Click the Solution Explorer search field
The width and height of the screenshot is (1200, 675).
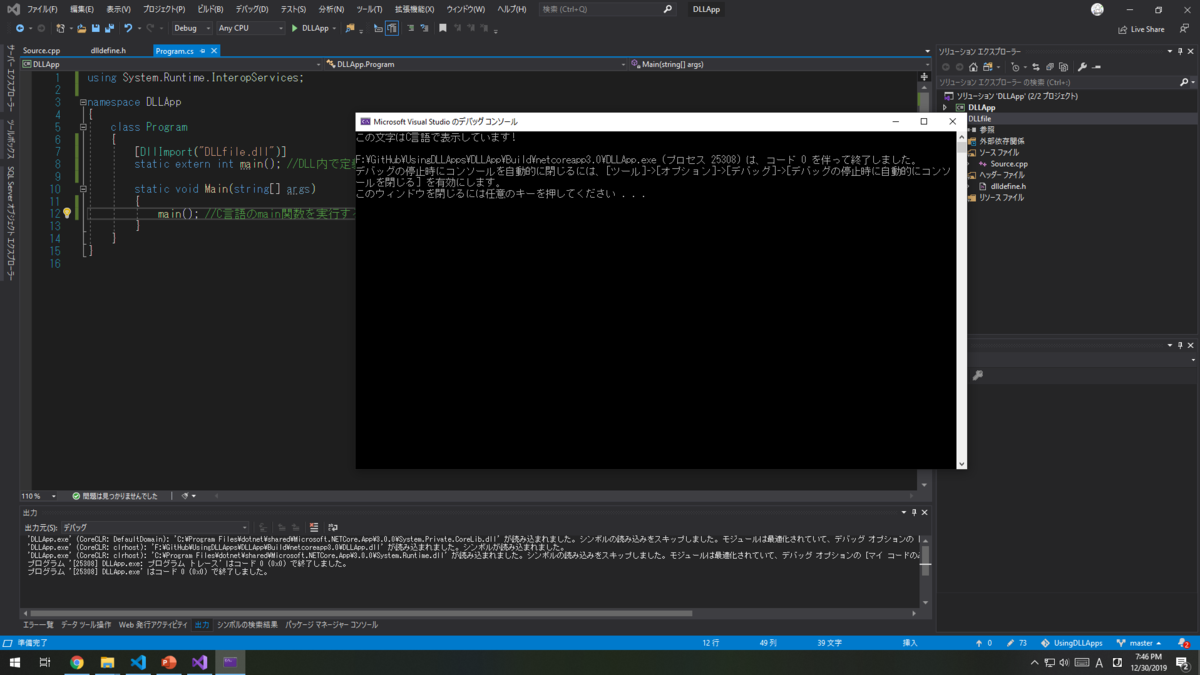(1058, 82)
